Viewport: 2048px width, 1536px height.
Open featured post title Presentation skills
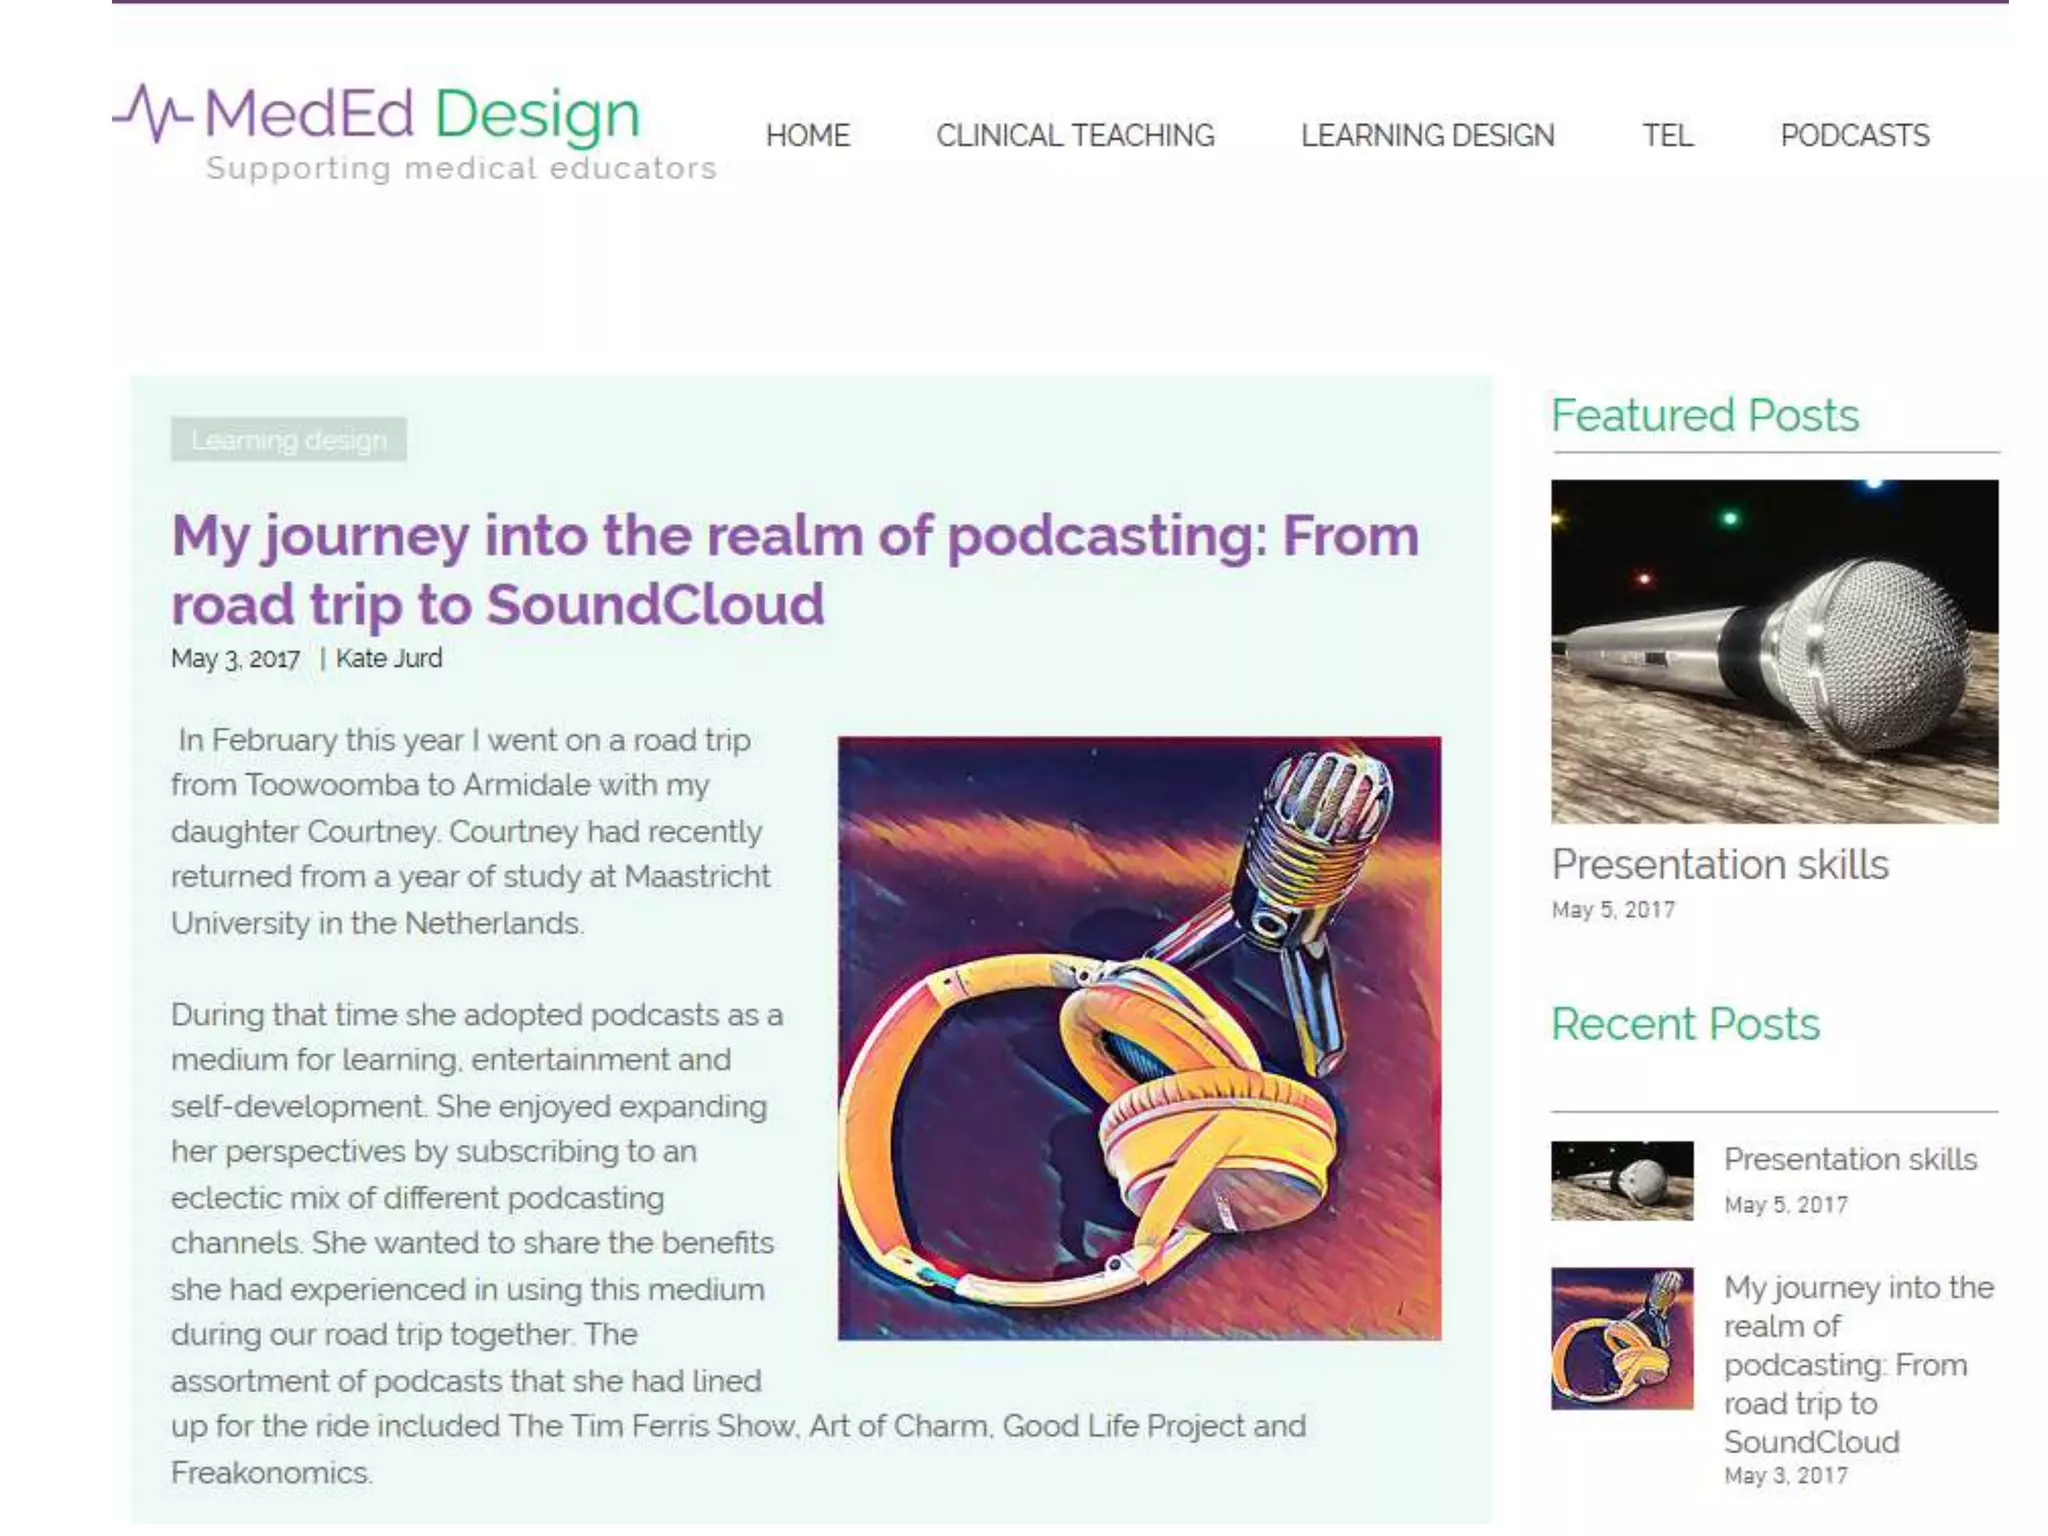click(1719, 864)
